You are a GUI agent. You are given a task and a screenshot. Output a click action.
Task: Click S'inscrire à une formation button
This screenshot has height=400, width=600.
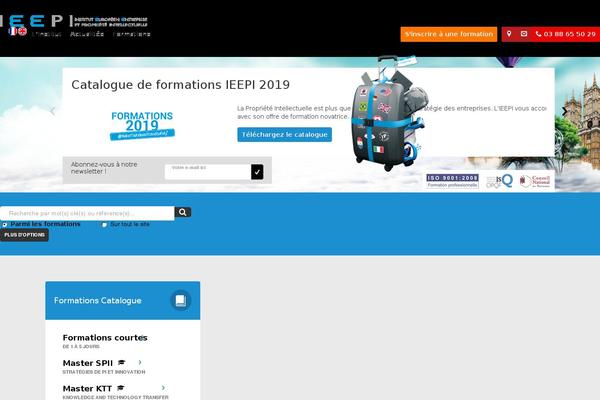(x=448, y=34)
